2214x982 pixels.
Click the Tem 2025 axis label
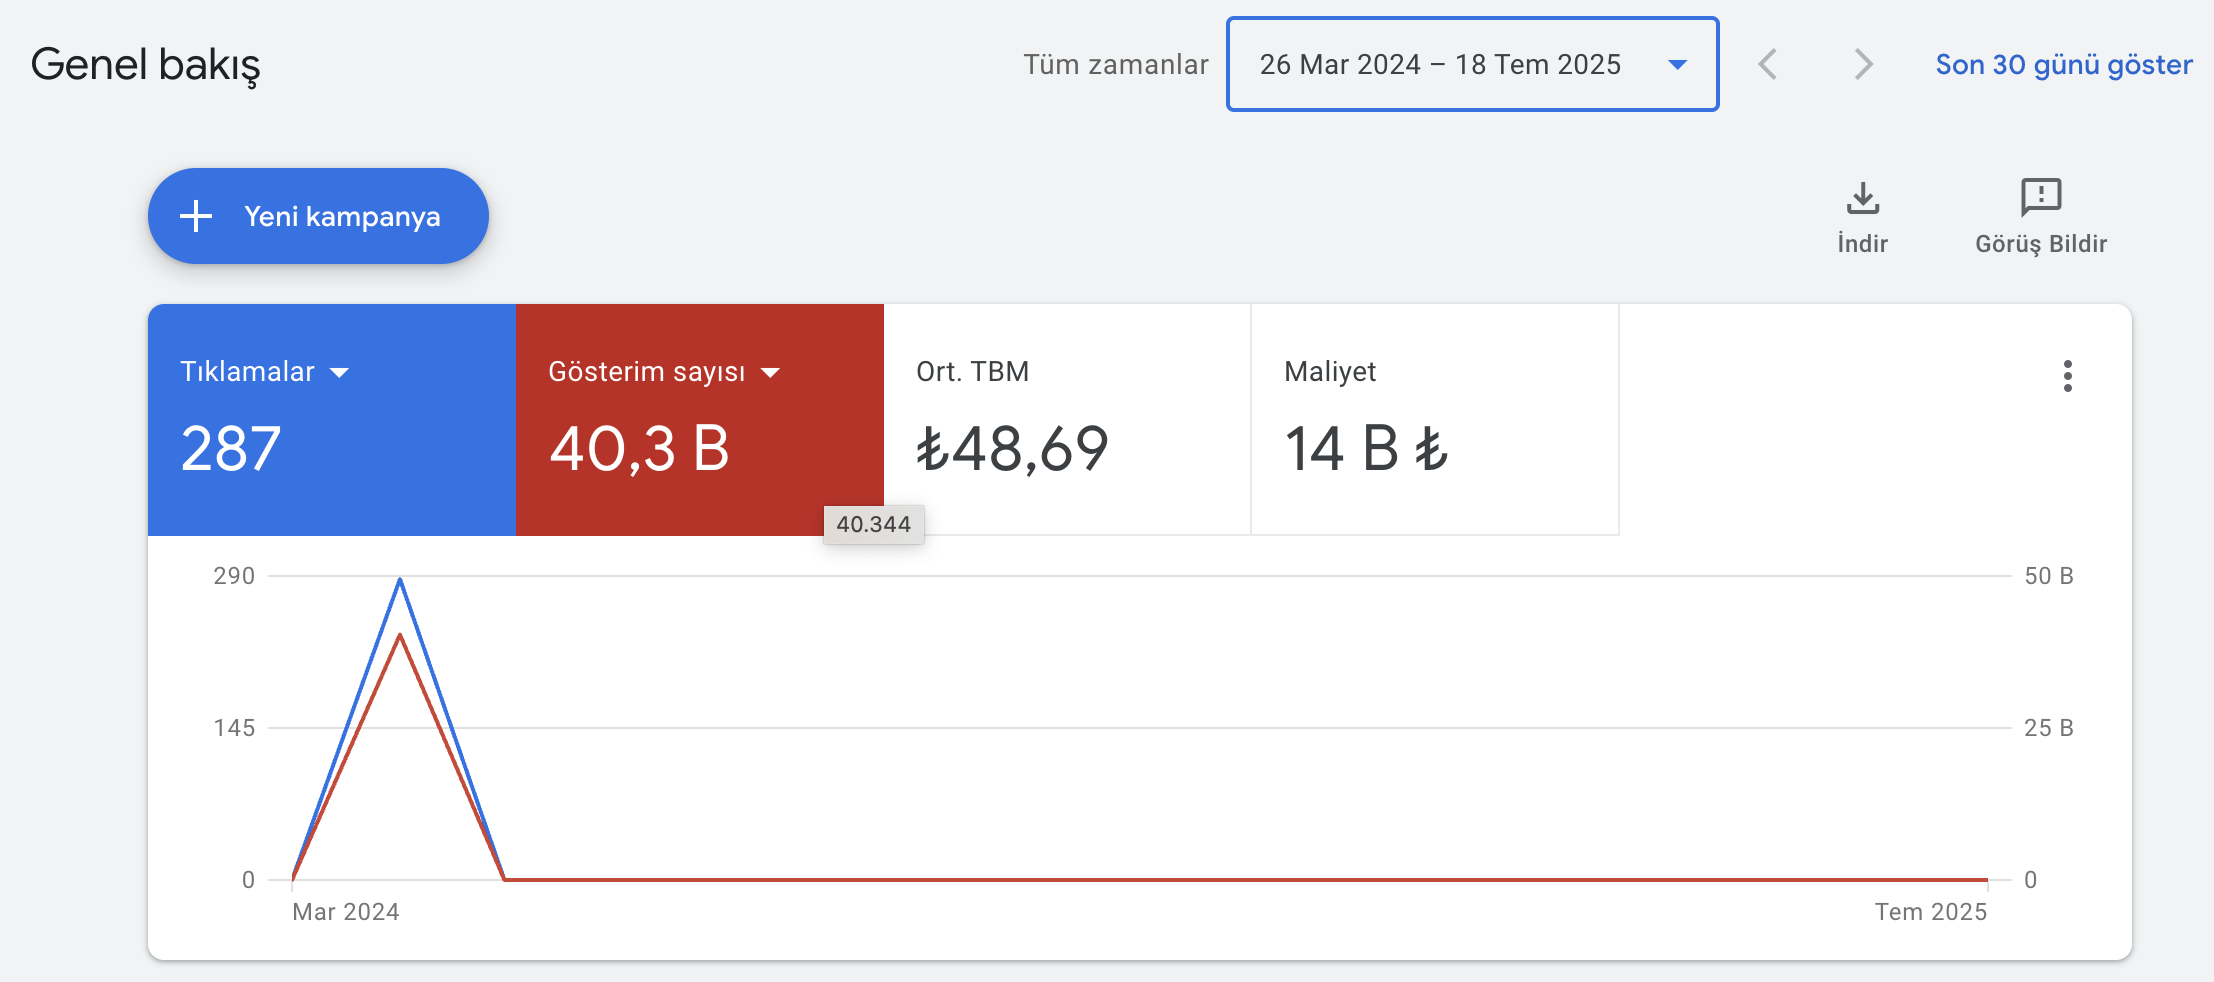[x=1931, y=912]
